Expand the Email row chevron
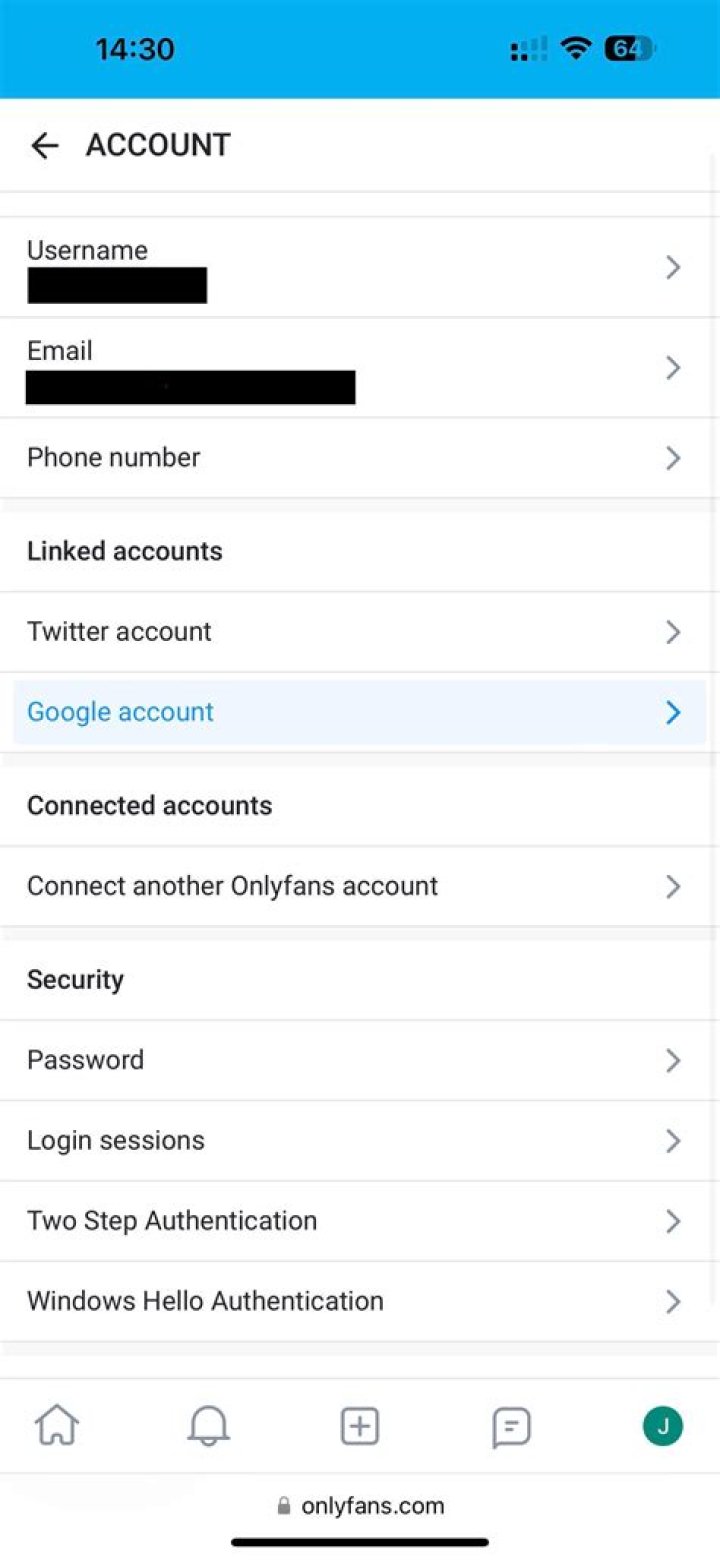 click(673, 367)
